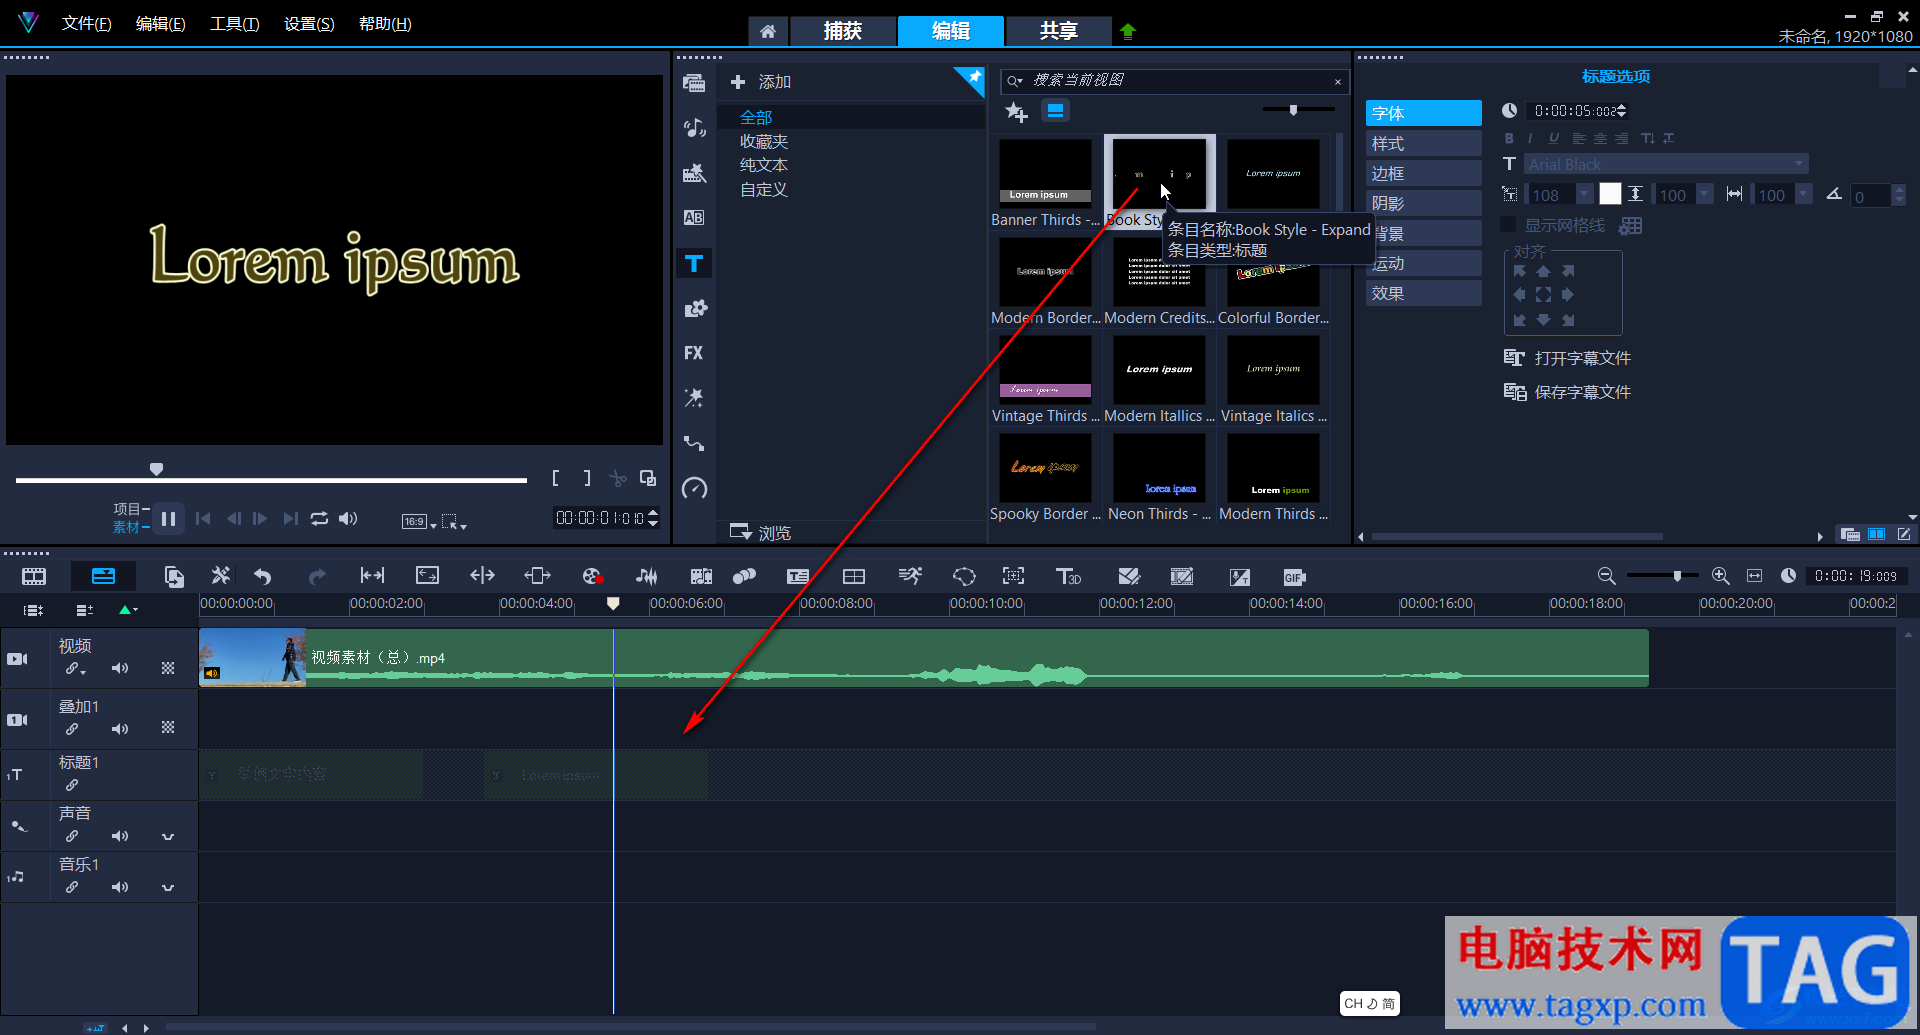Expand the 音乐1 track options chevron
This screenshot has width=1920, height=1035.
(x=168, y=887)
